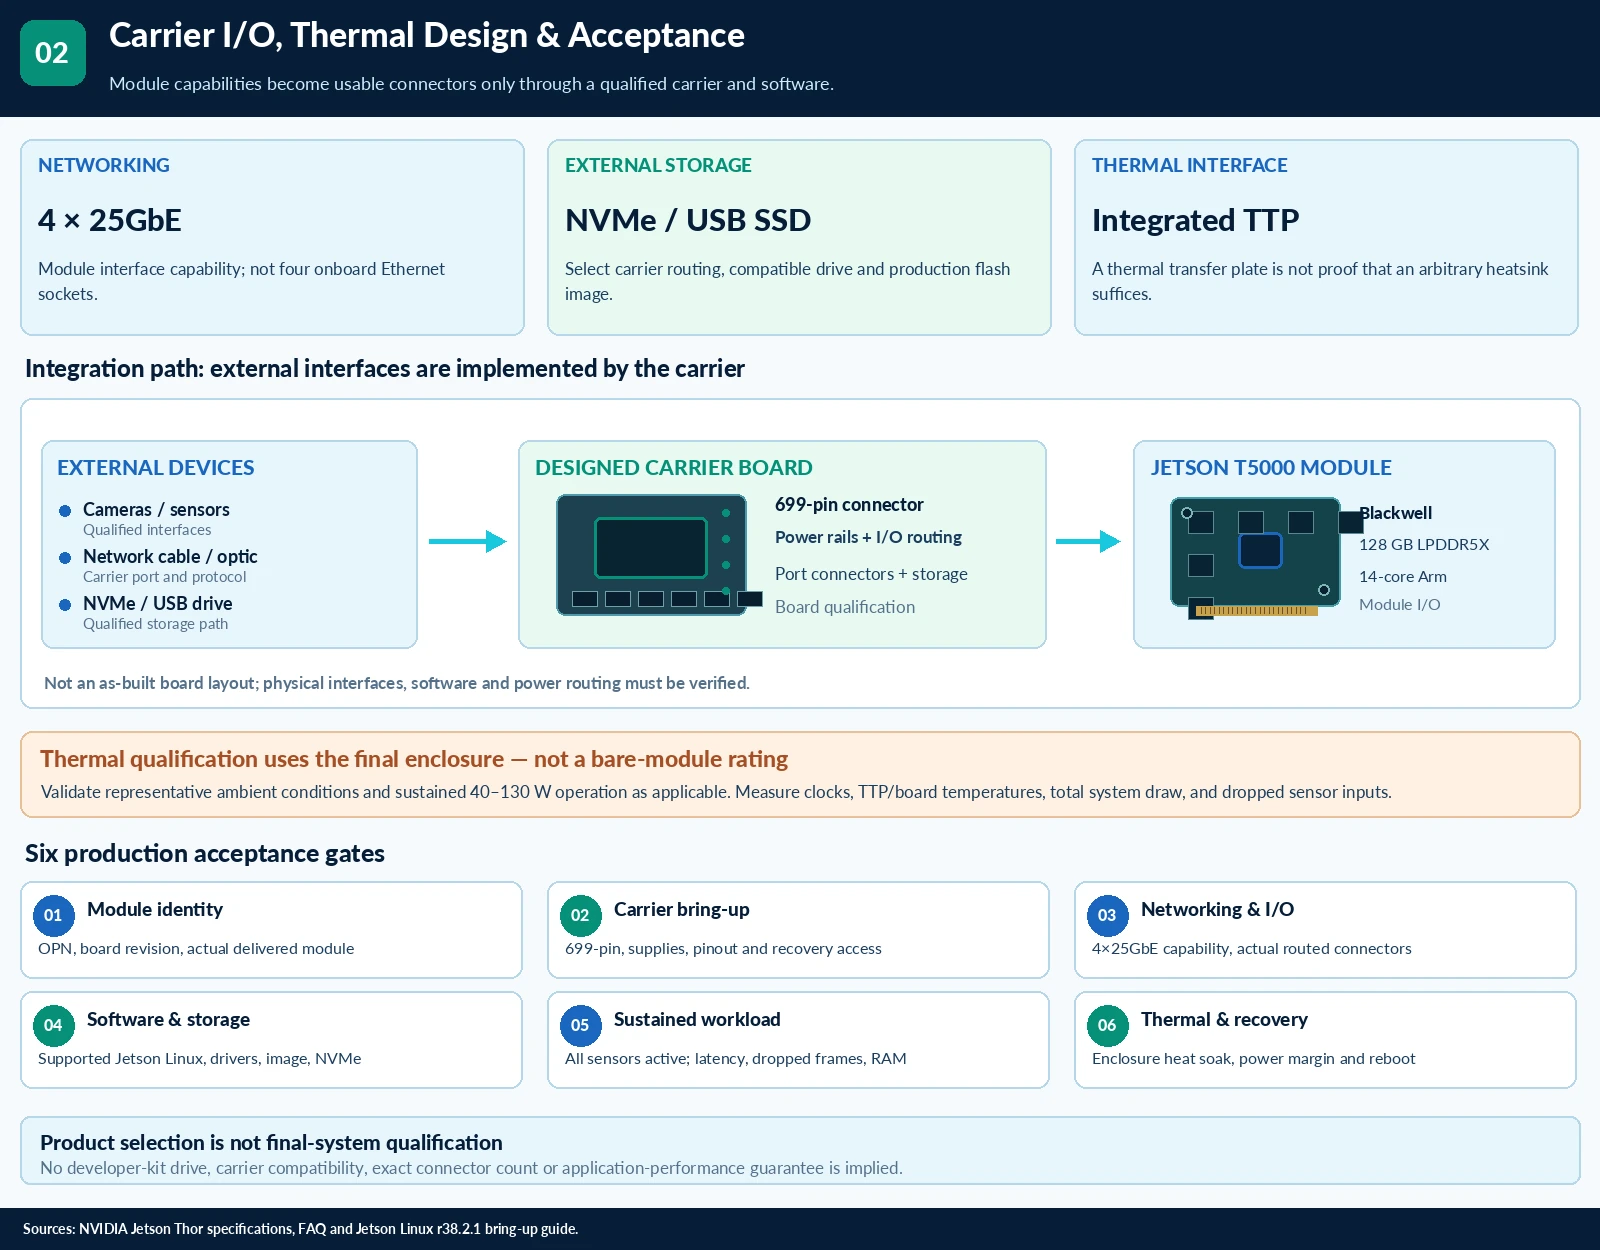Image resolution: width=1600 pixels, height=1250 pixels.
Task: Select the Sources line in the footer
Action: pos(300,1229)
